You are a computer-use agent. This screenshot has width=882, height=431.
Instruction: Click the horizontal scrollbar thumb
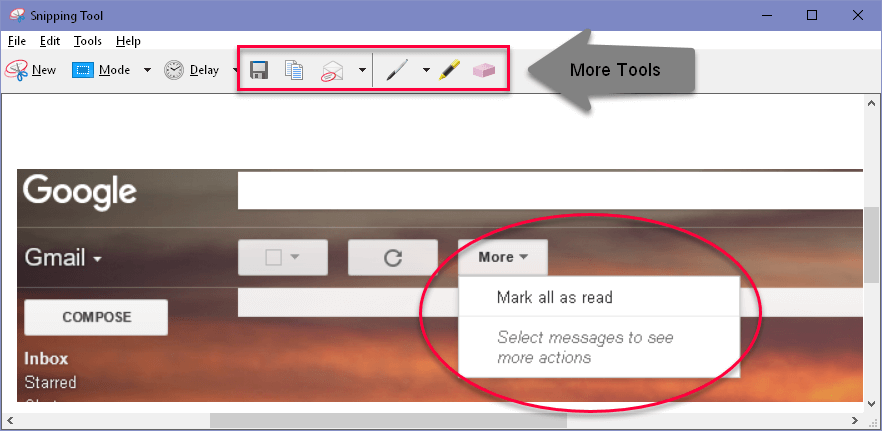388,420
